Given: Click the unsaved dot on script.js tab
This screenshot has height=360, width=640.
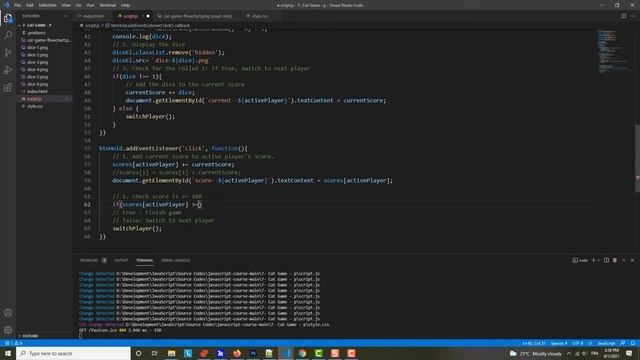Looking at the screenshot, I should click(148, 16).
